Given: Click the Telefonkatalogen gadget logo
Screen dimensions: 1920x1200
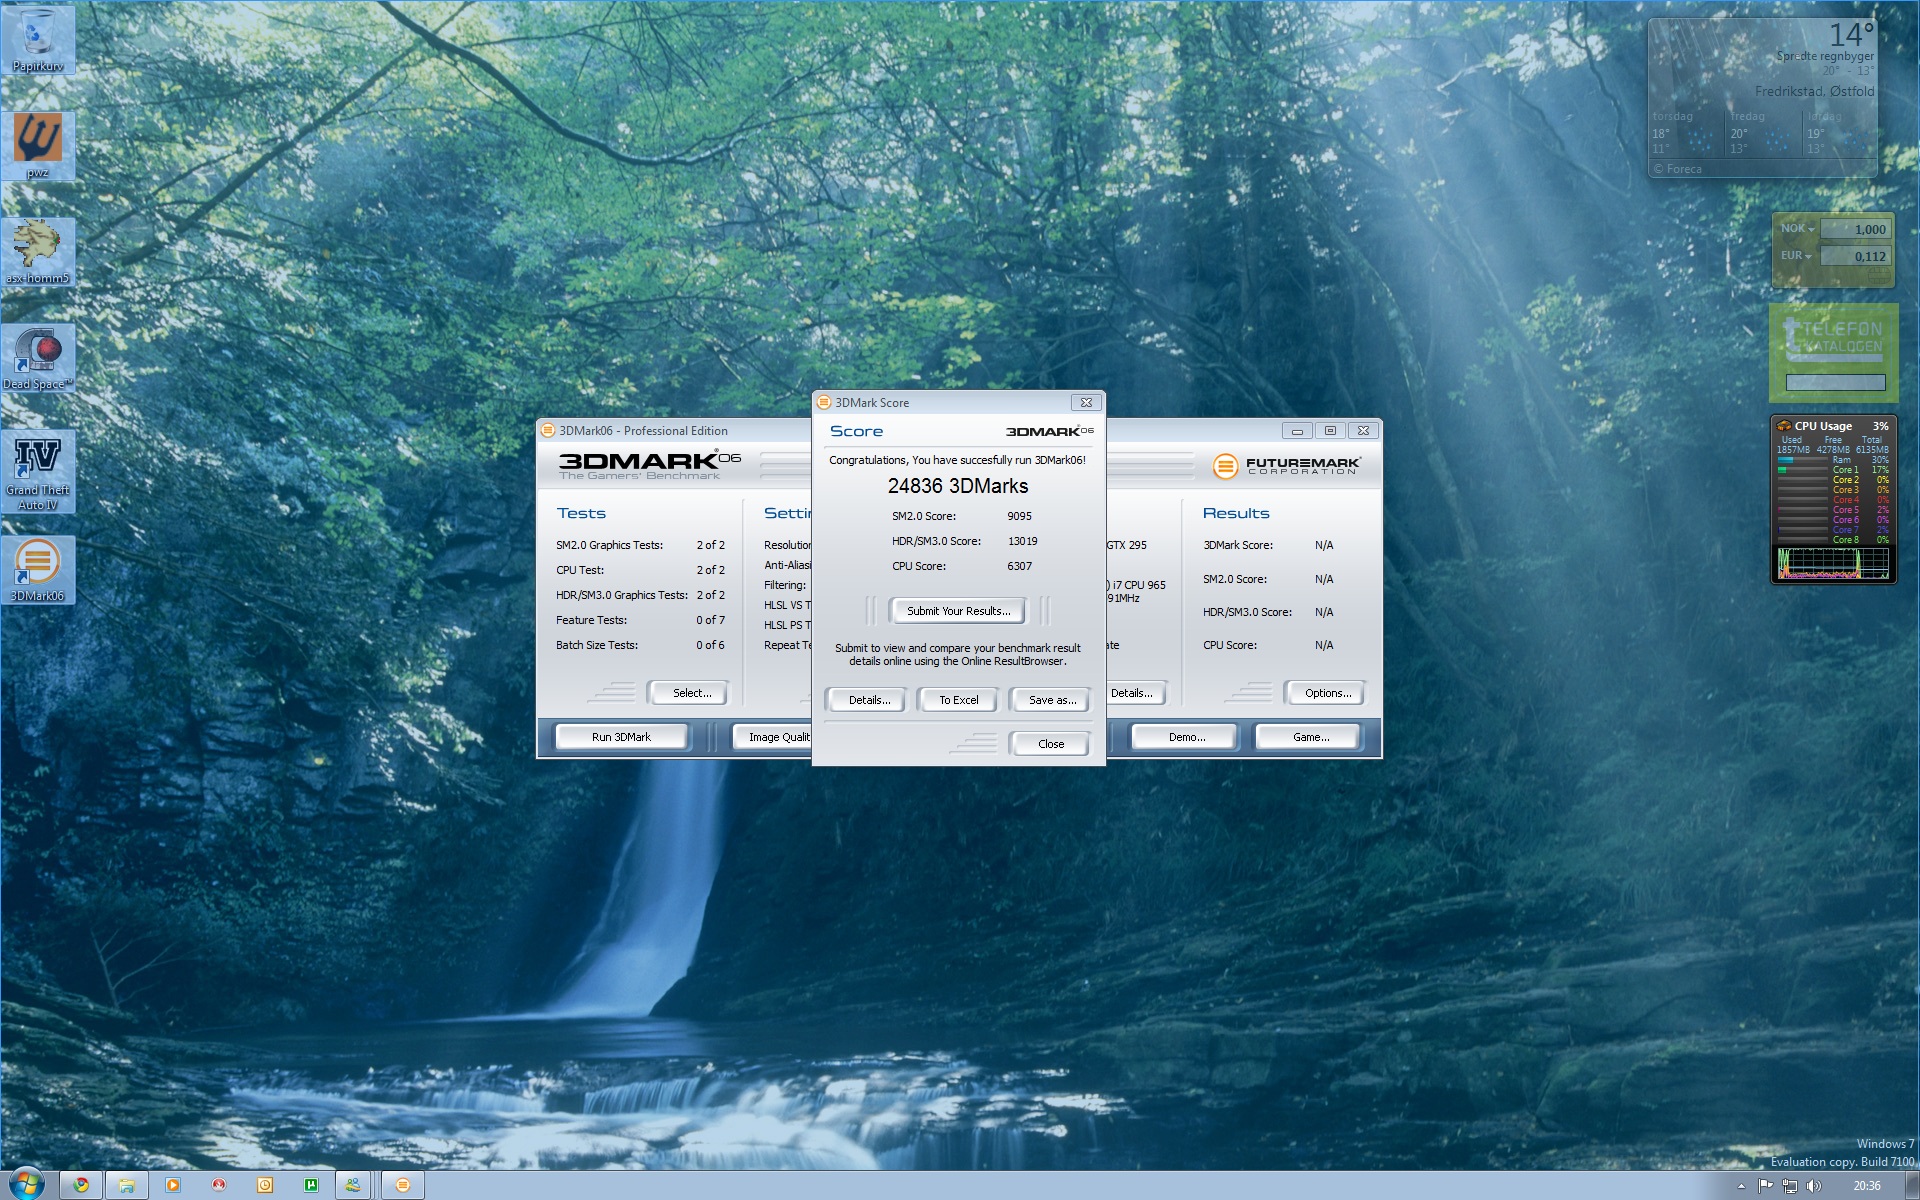Looking at the screenshot, I should (x=1835, y=338).
